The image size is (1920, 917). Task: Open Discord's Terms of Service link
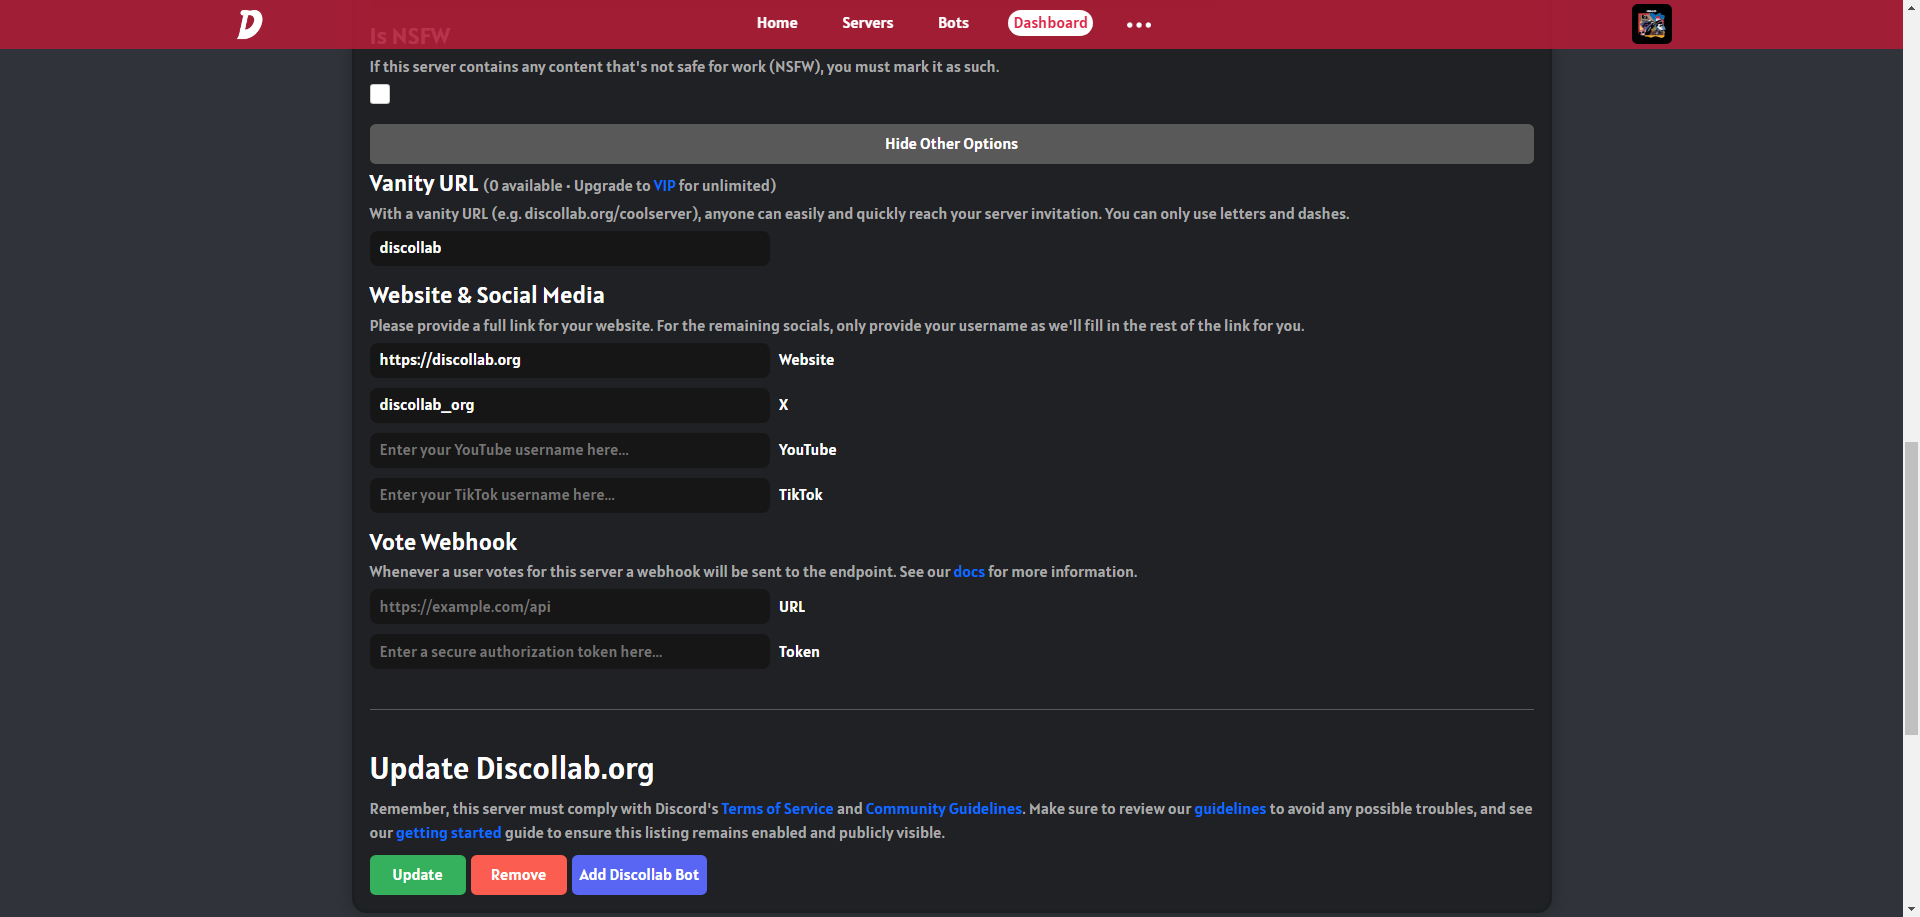tap(777, 809)
